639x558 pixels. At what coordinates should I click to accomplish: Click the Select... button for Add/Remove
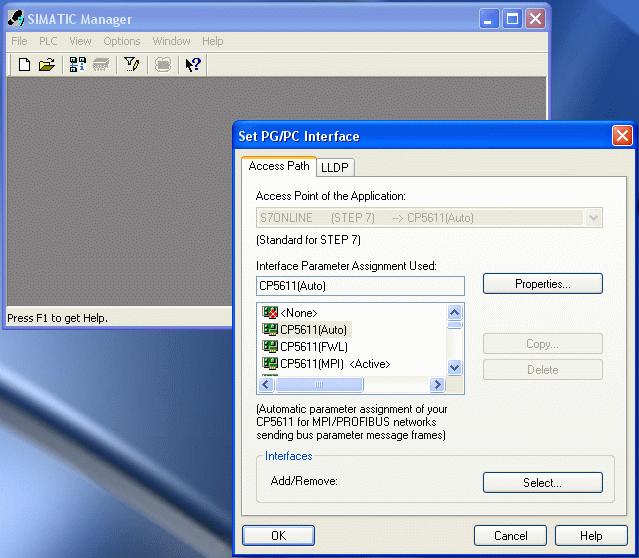542,483
